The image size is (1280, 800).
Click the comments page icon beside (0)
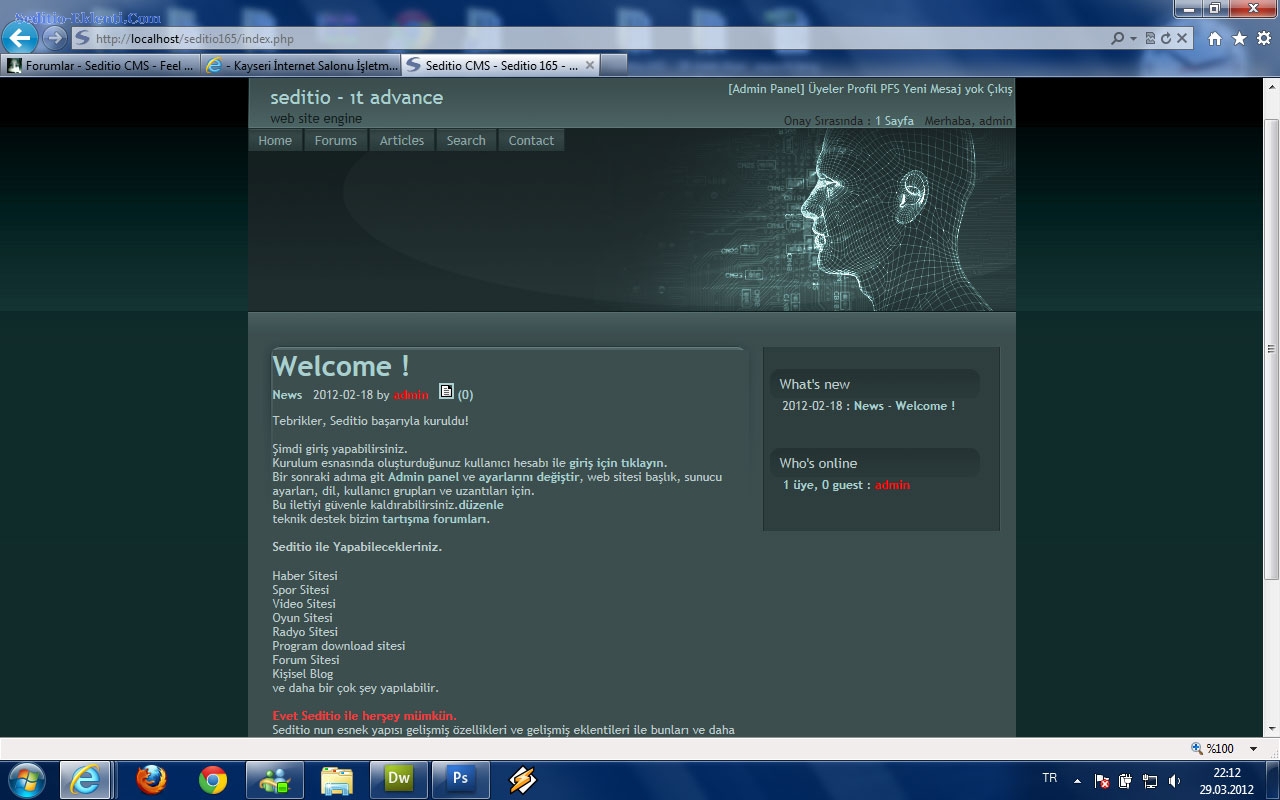(x=447, y=391)
